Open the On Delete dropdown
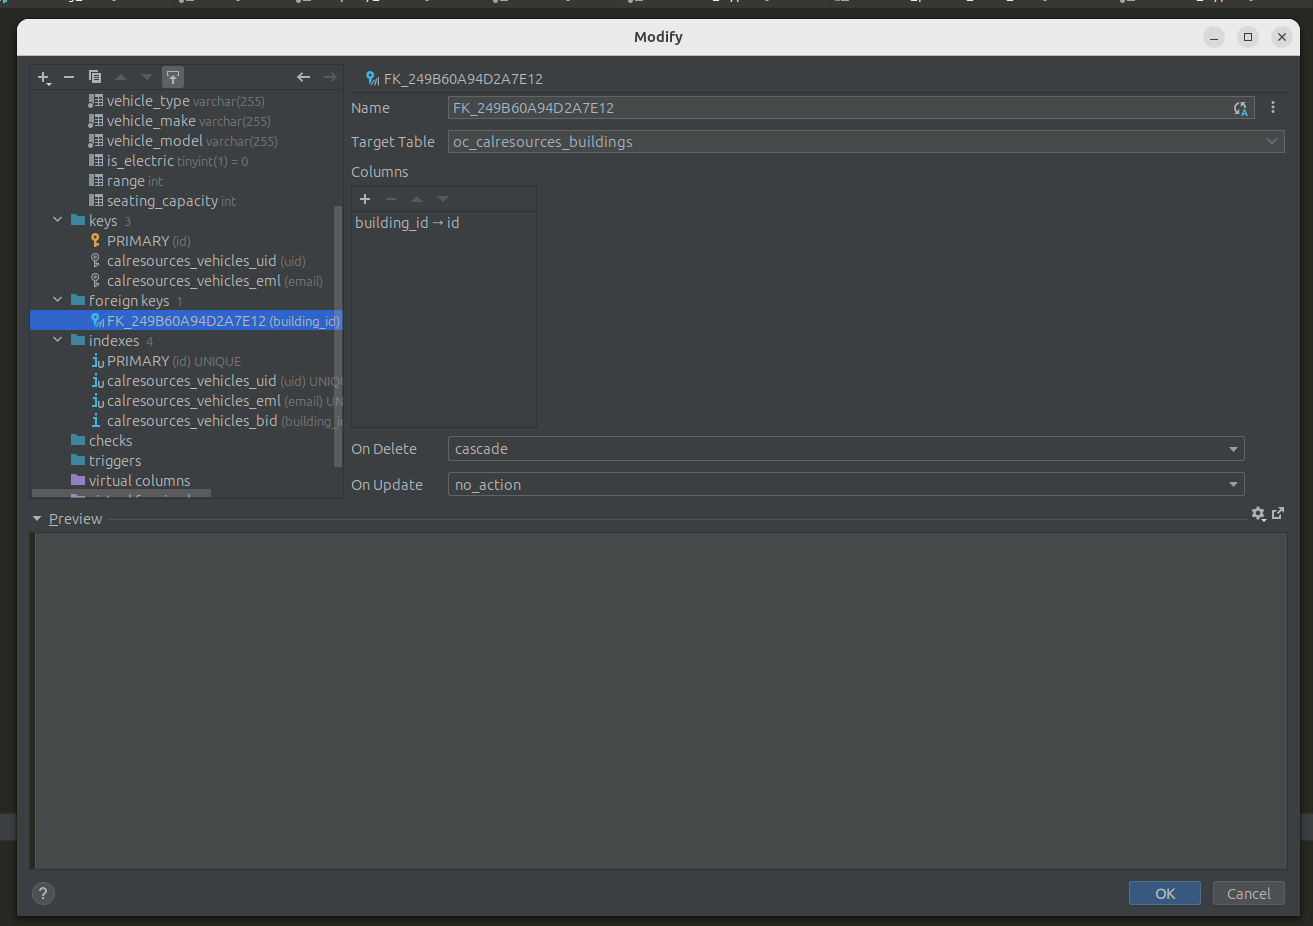1313x926 pixels. [1233, 448]
